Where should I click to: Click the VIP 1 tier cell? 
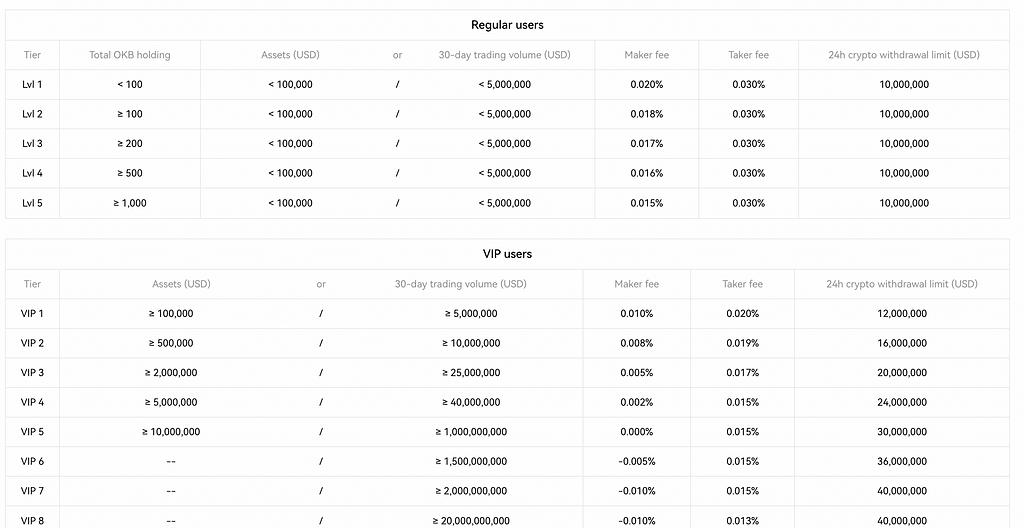pyautogui.click(x=32, y=314)
